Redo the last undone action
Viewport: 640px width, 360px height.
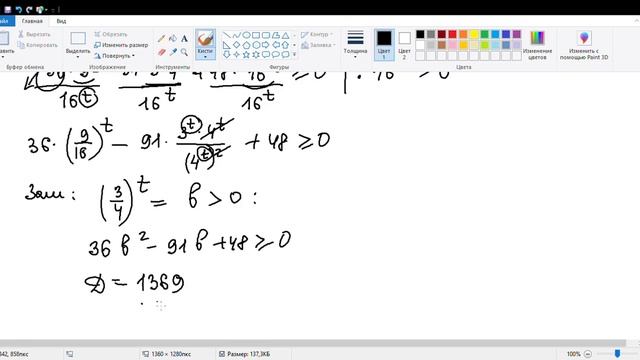tap(29, 9)
